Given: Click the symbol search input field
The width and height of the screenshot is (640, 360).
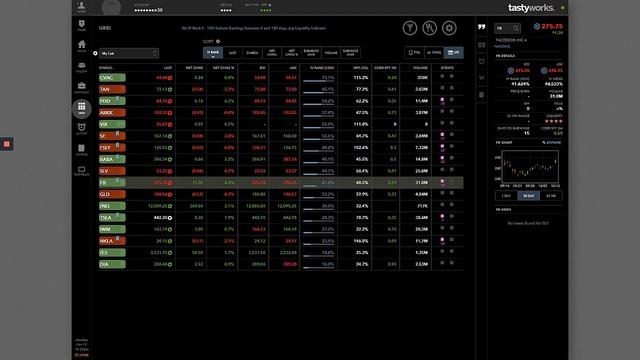Looking at the screenshot, I should [507, 28].
